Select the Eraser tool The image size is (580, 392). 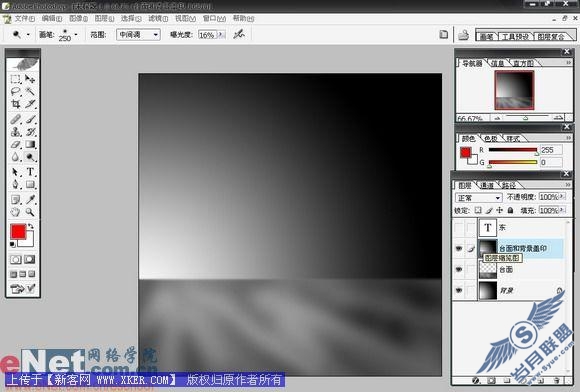pyautogui.click(x=16, y=144)
